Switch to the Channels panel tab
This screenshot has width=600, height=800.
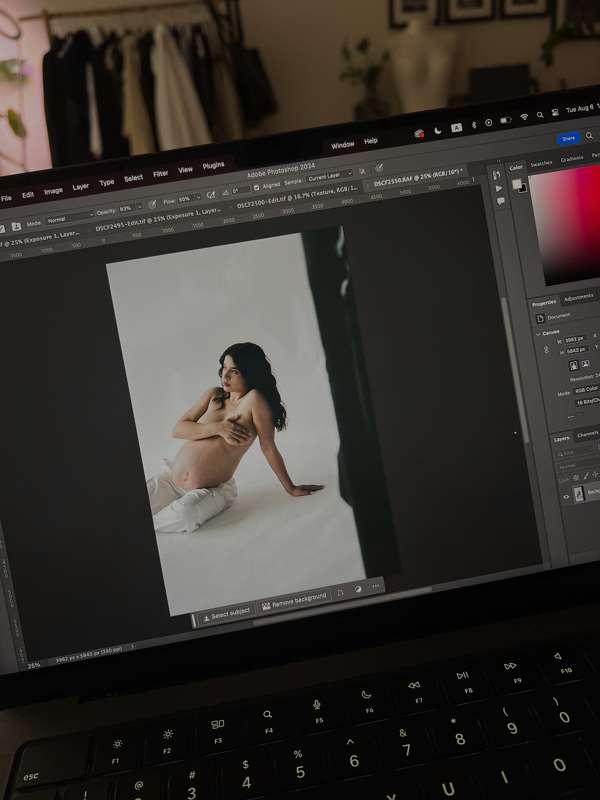(x=587, y=434)
